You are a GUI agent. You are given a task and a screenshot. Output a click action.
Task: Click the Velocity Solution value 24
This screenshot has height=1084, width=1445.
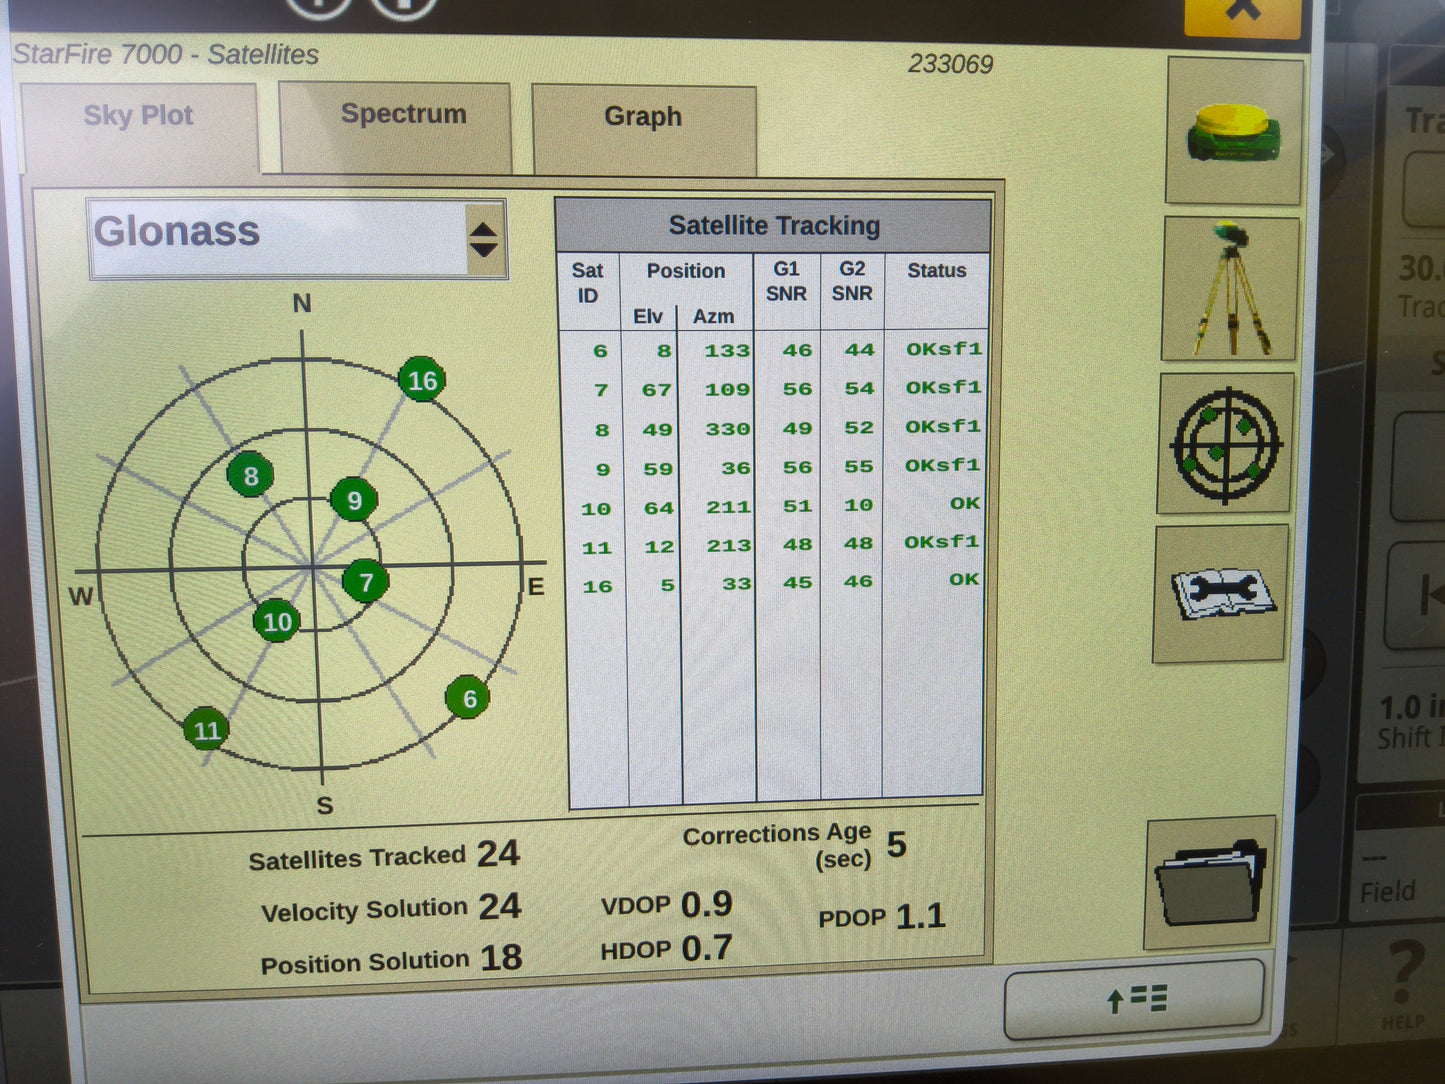tap(499, 906)
